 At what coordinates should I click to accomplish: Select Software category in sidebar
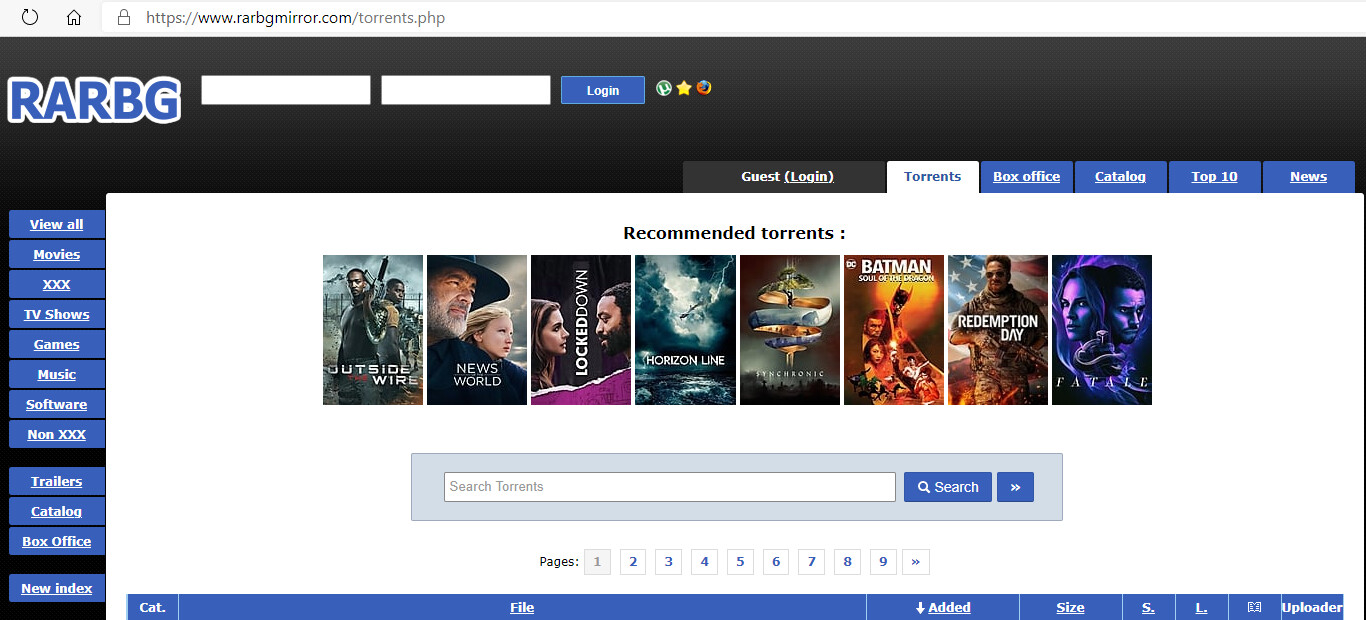click(57, 404)
